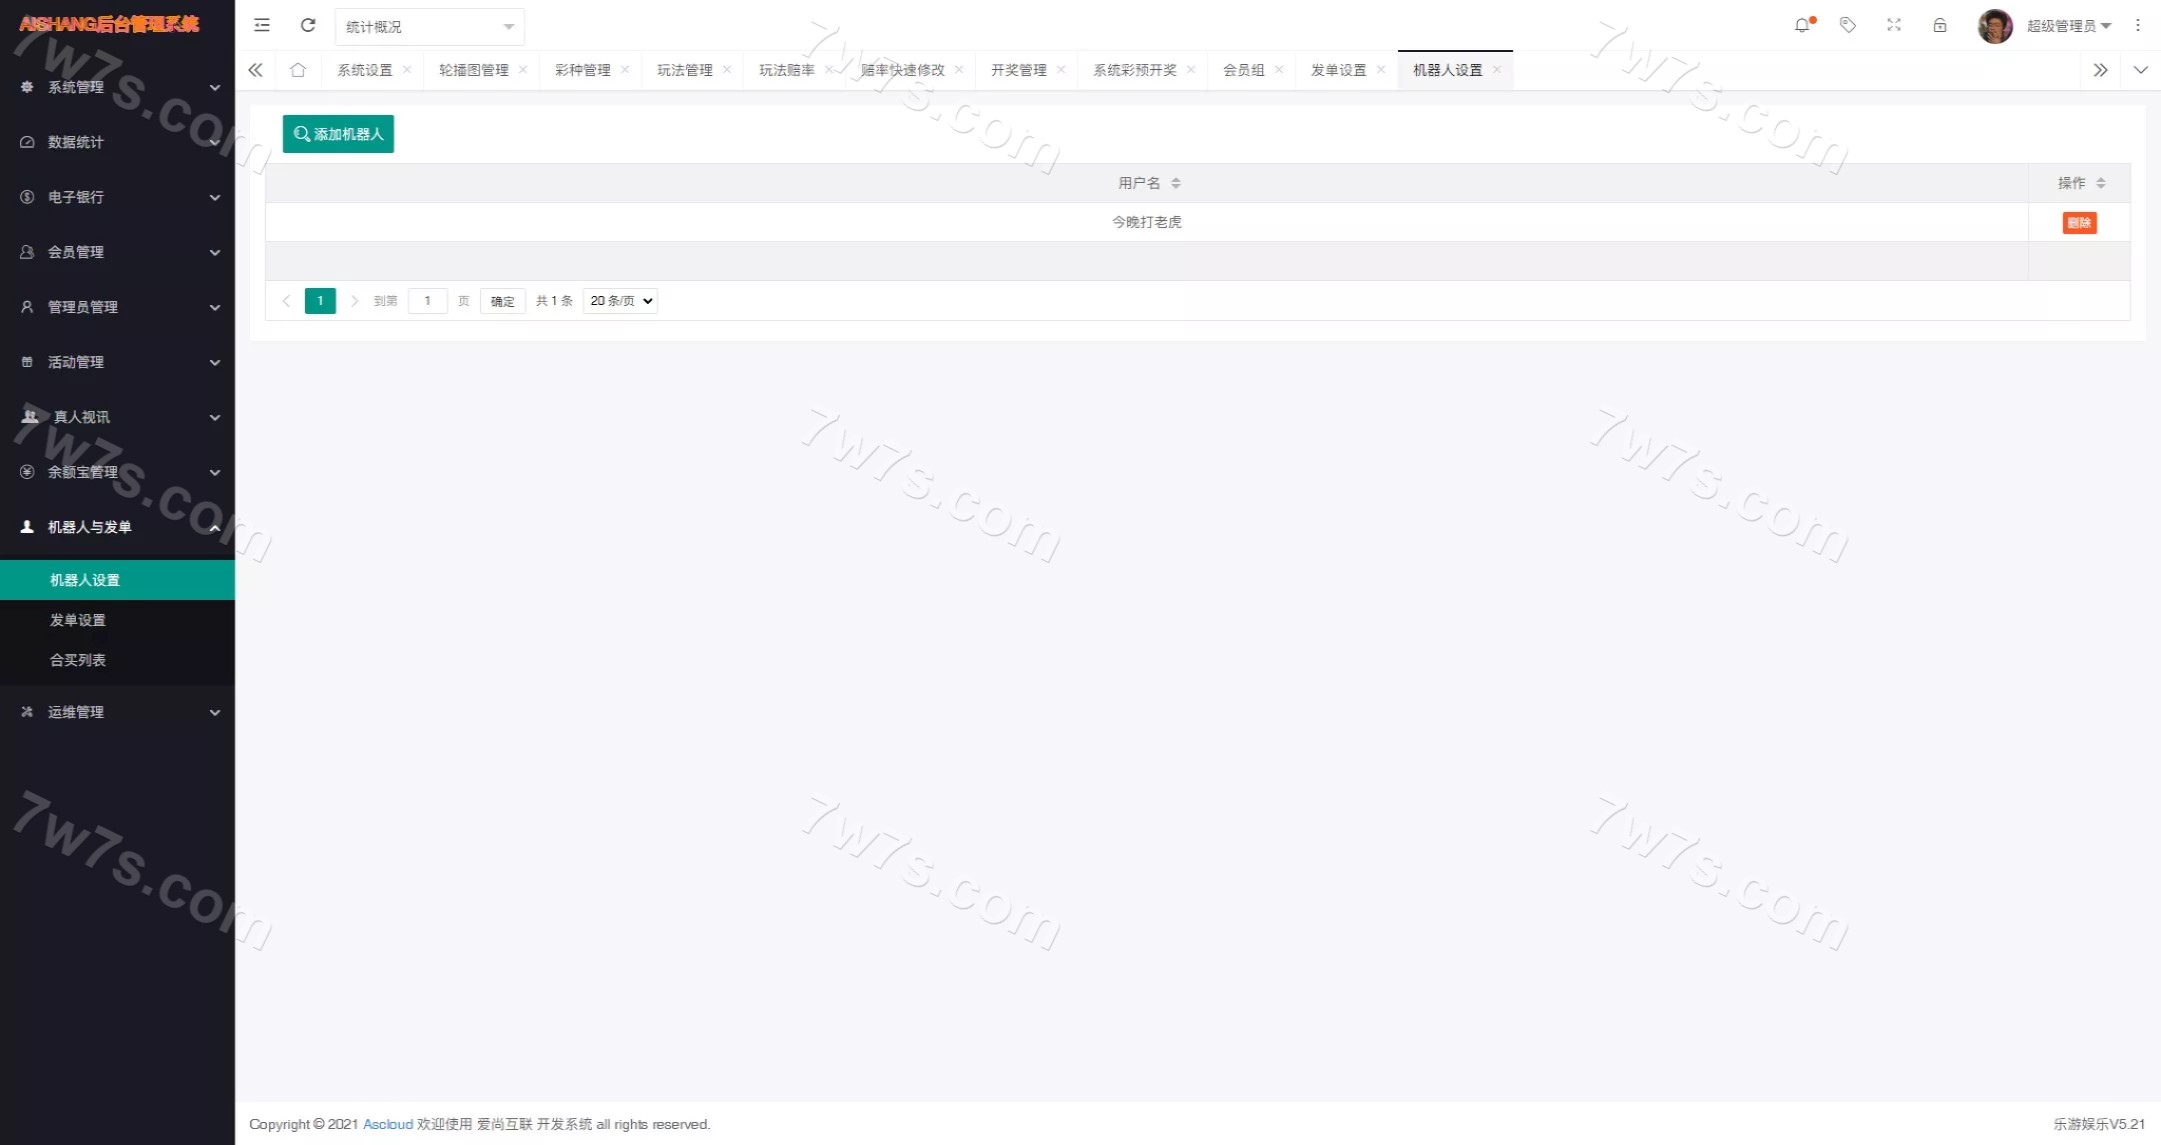Click the refresh icon in top bar
Screen dimensions: 2161x1145
coord(308,26)
